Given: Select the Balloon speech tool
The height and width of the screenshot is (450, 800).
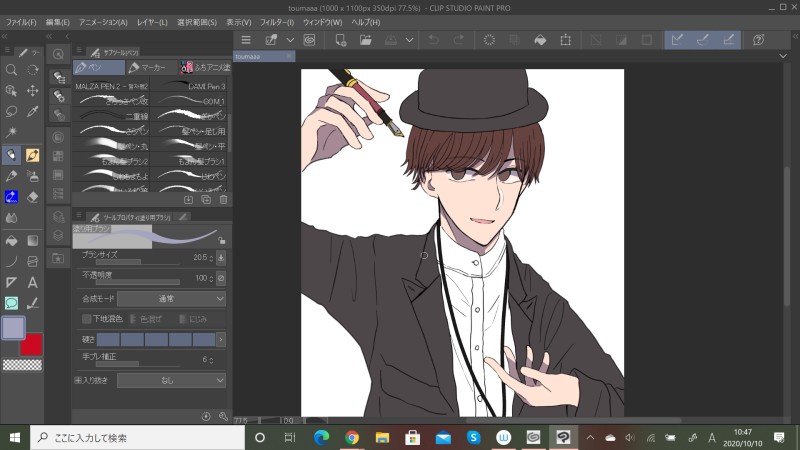Looking at the screenshot, I should click(11, 303).
